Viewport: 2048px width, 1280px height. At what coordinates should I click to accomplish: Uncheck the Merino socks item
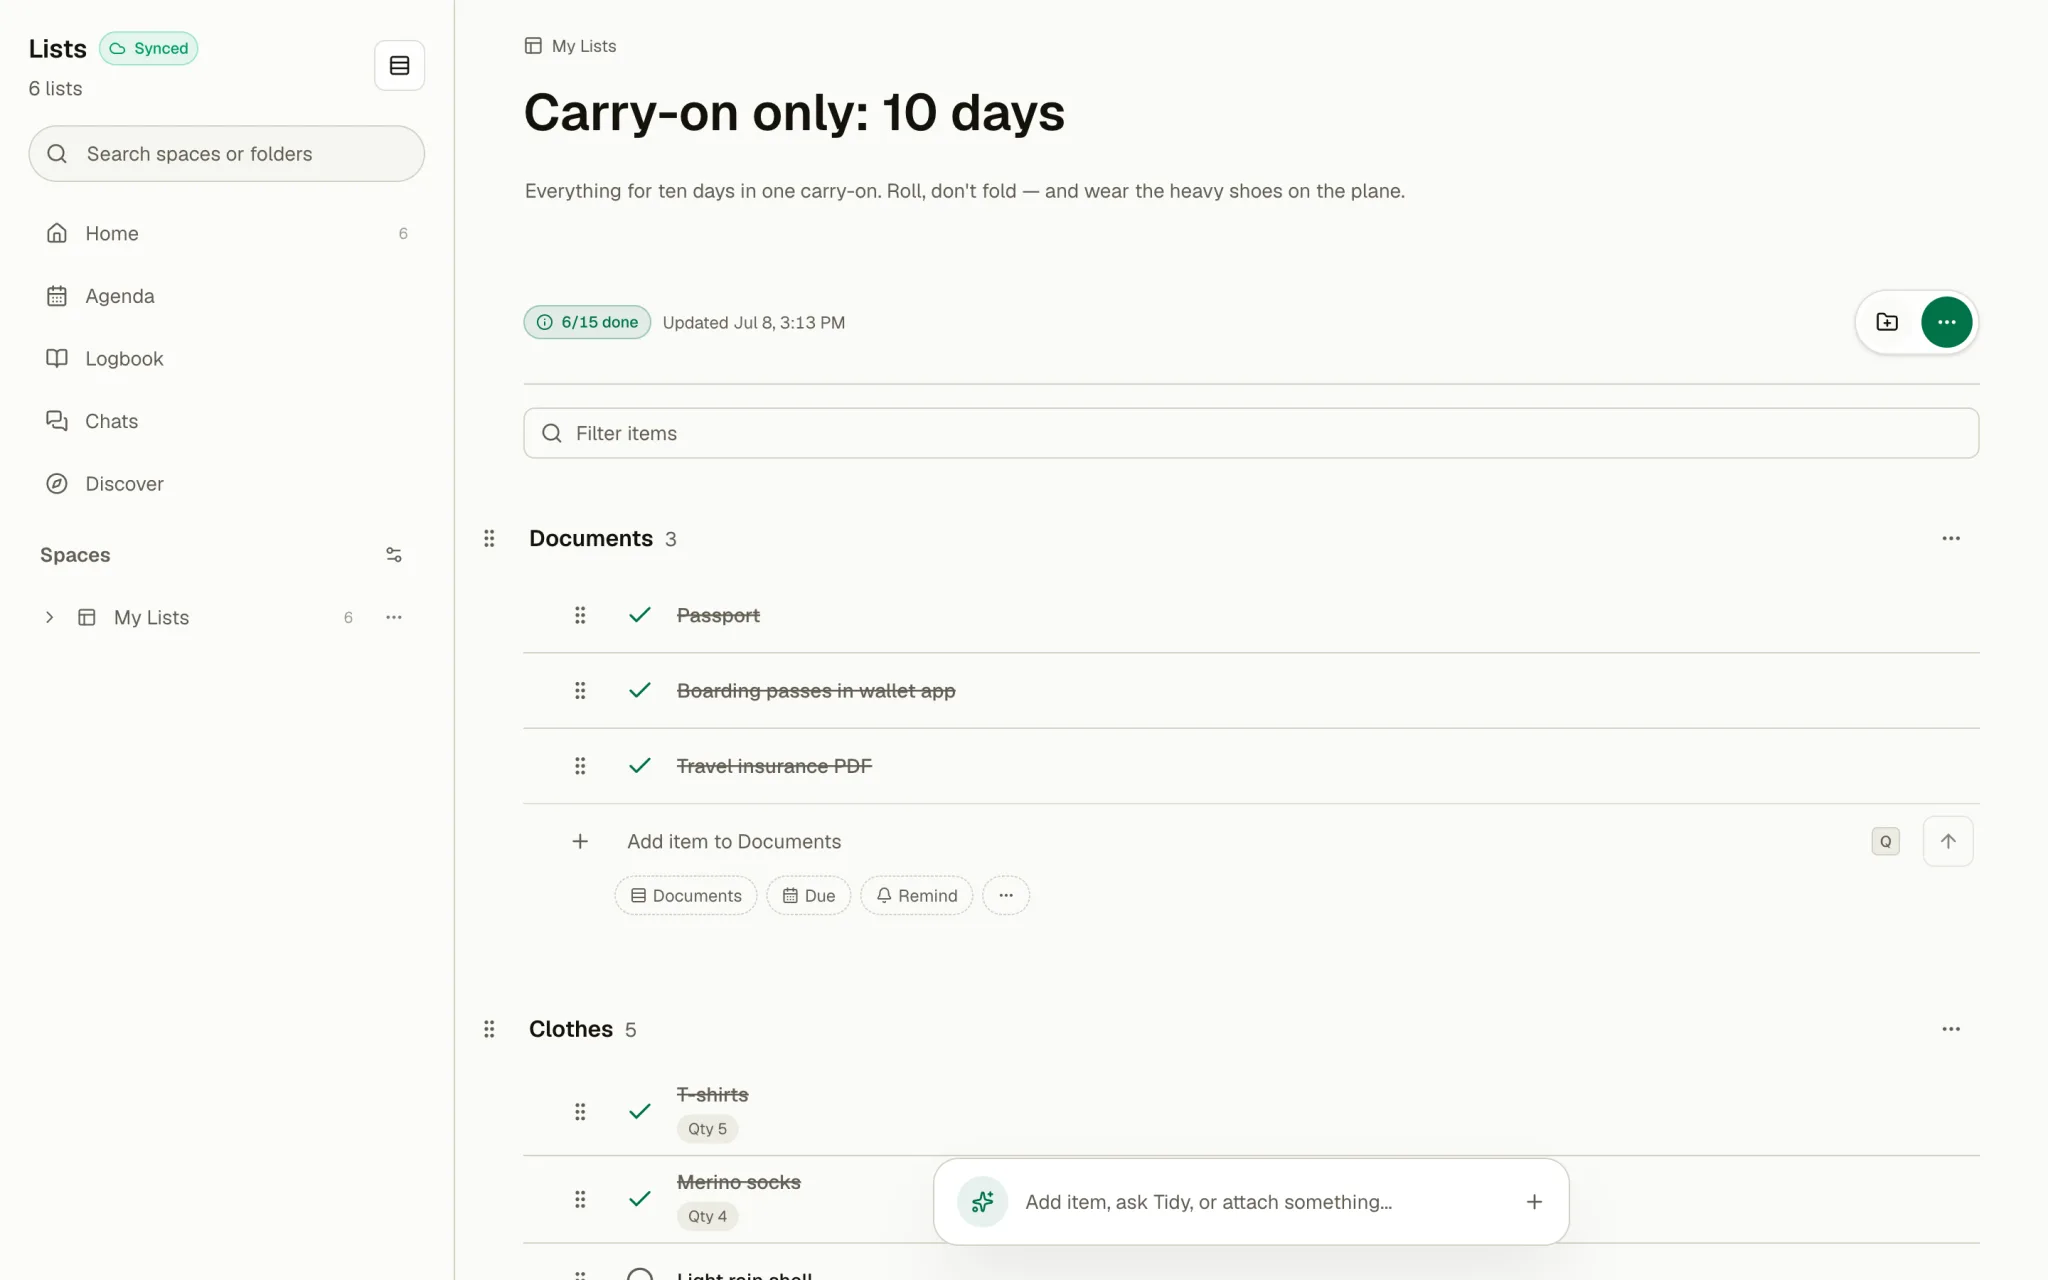[x=640, y=1198]
